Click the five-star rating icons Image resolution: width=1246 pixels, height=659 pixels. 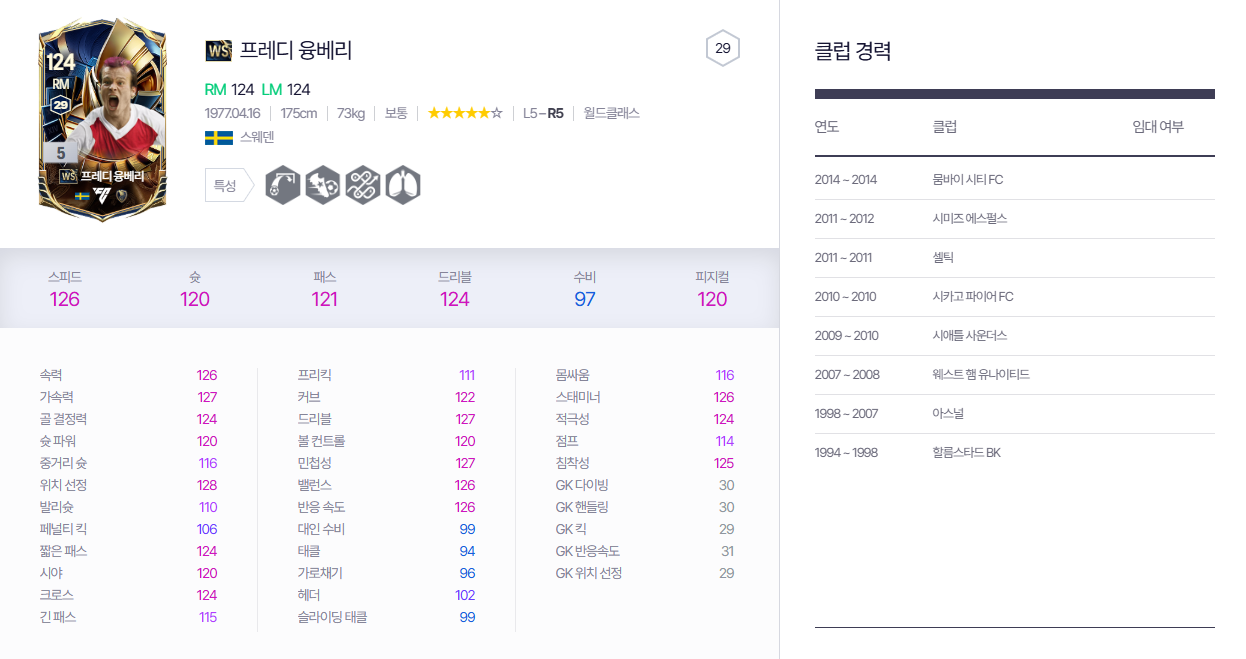pos(465,113)
